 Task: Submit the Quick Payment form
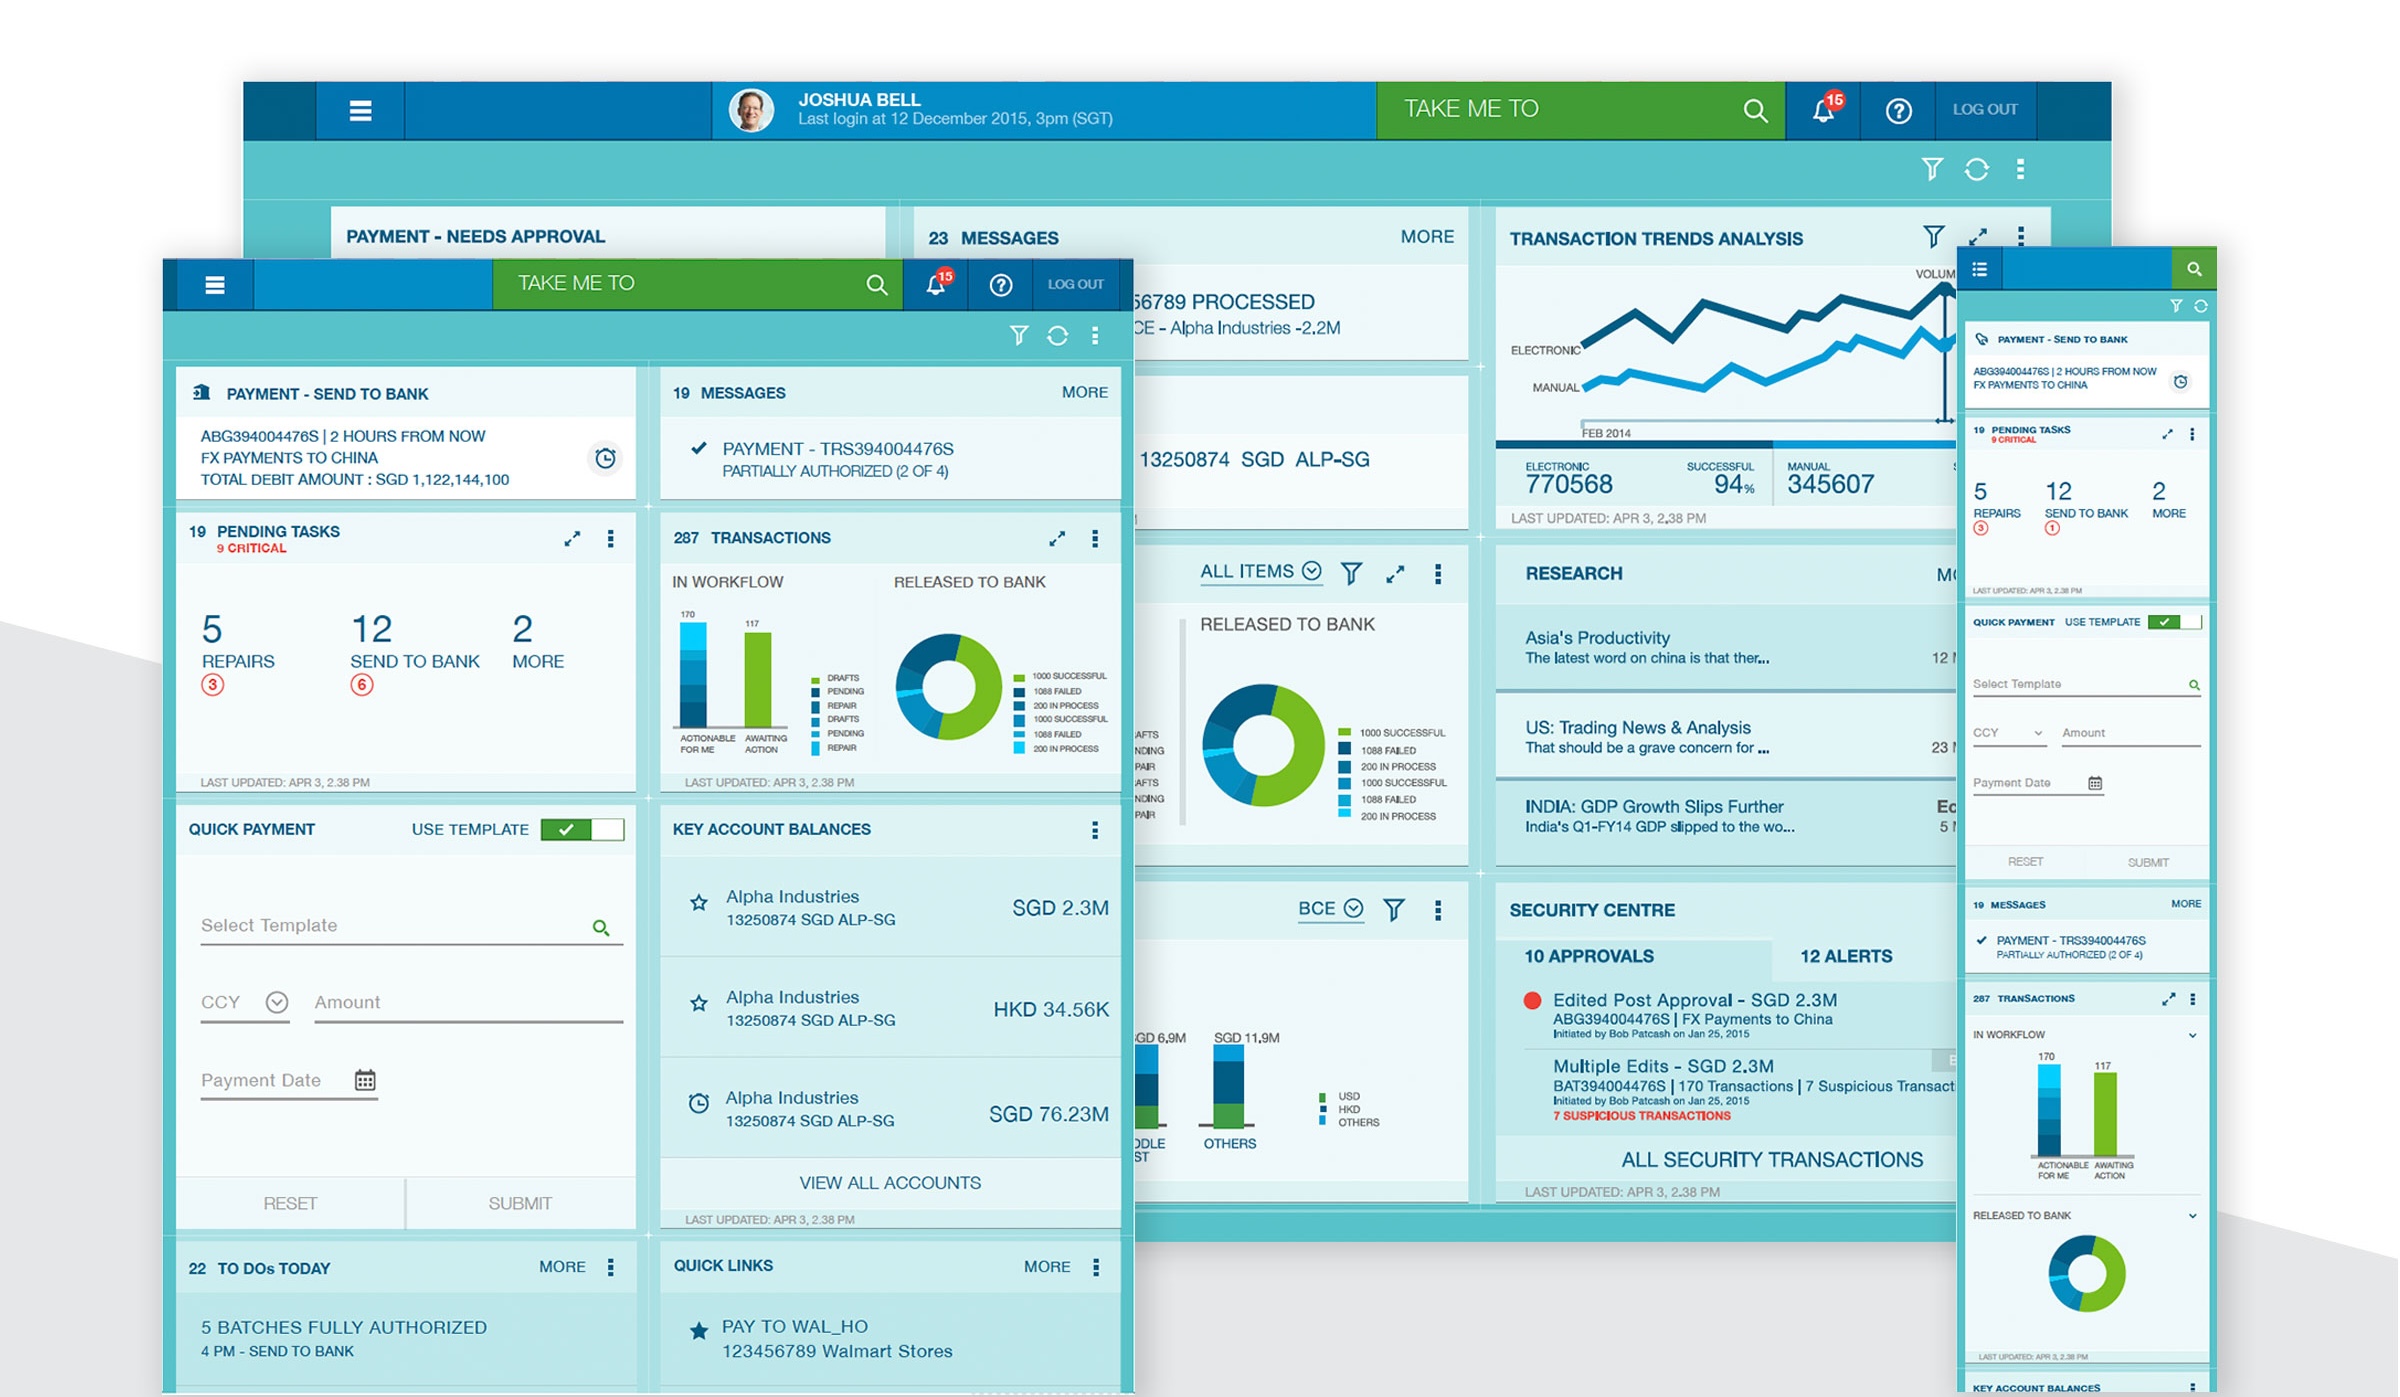pyautogui.click(x=519, y=1203)
